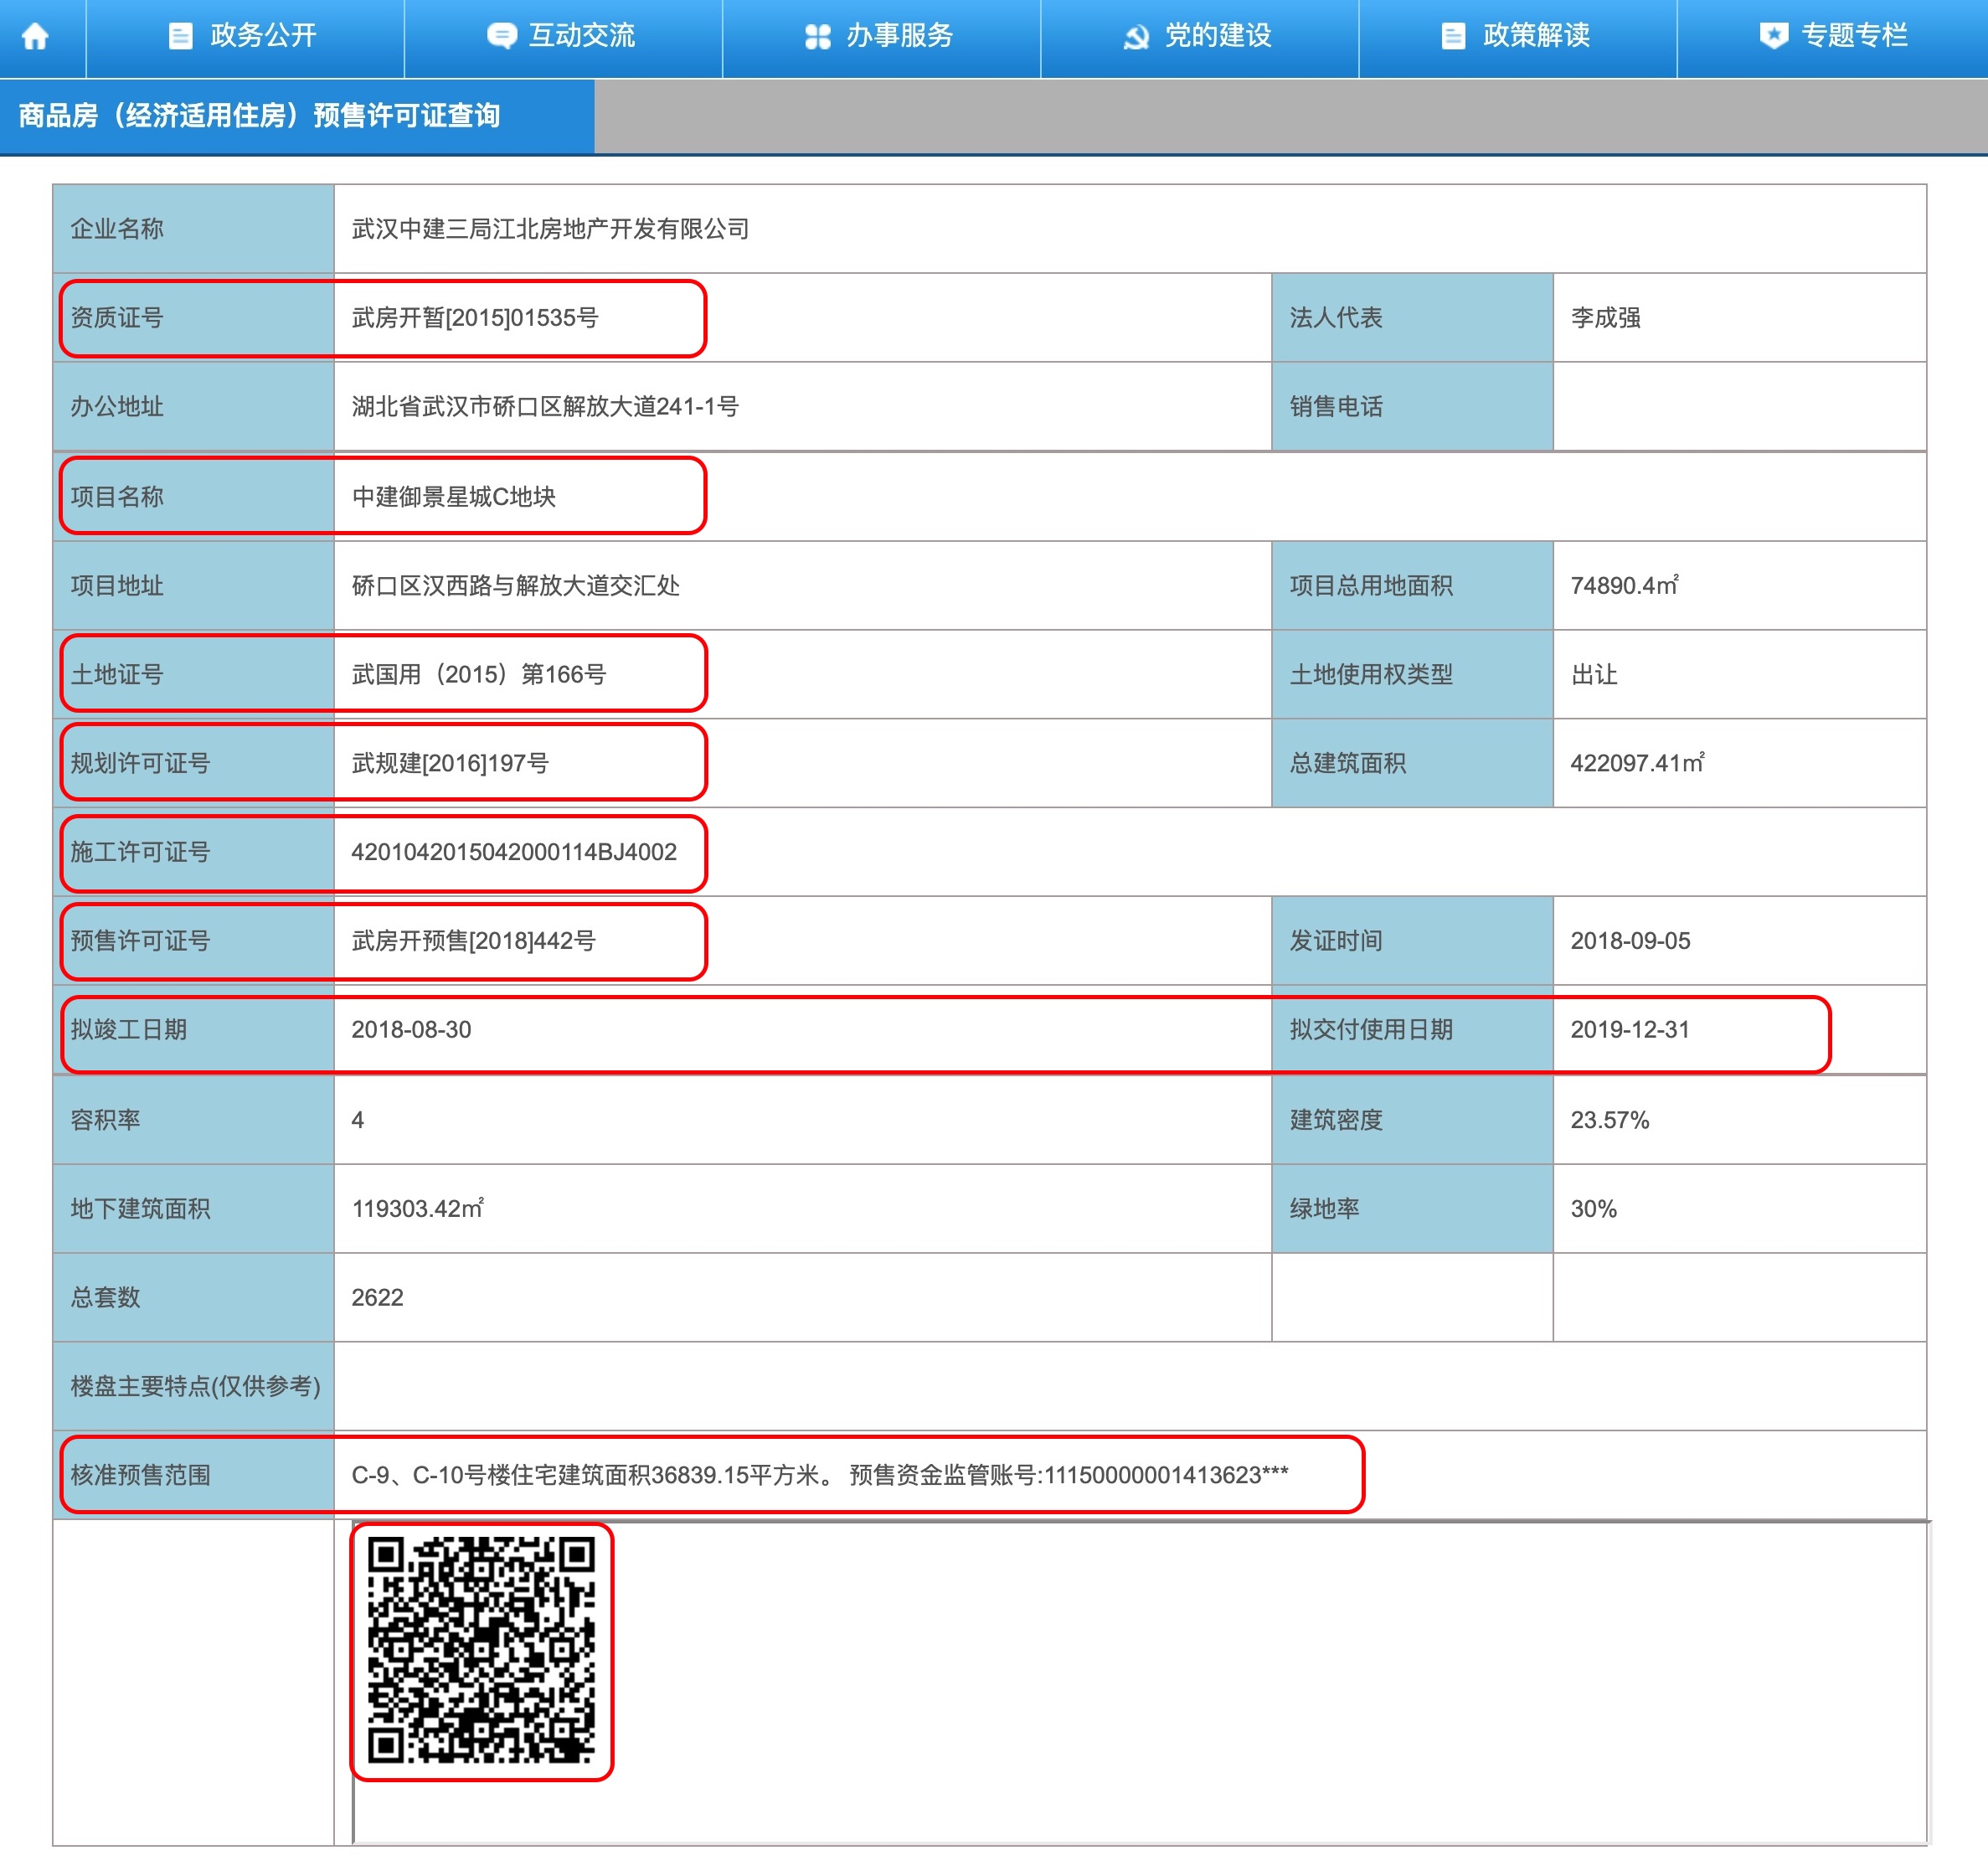
Task: Click the 核准预售范围 description text
Action: pyautogui.click(x=819, y=1475)
